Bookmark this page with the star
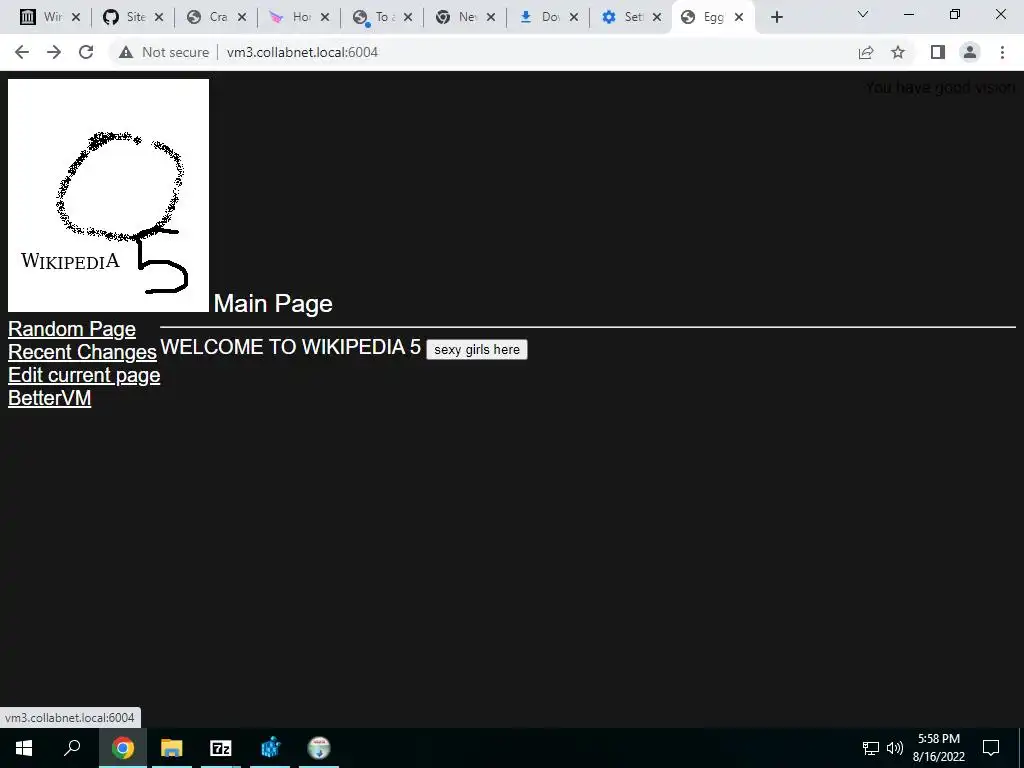Screen dimensions: 1024x768 pyautogui.click(x=898, y=52)
